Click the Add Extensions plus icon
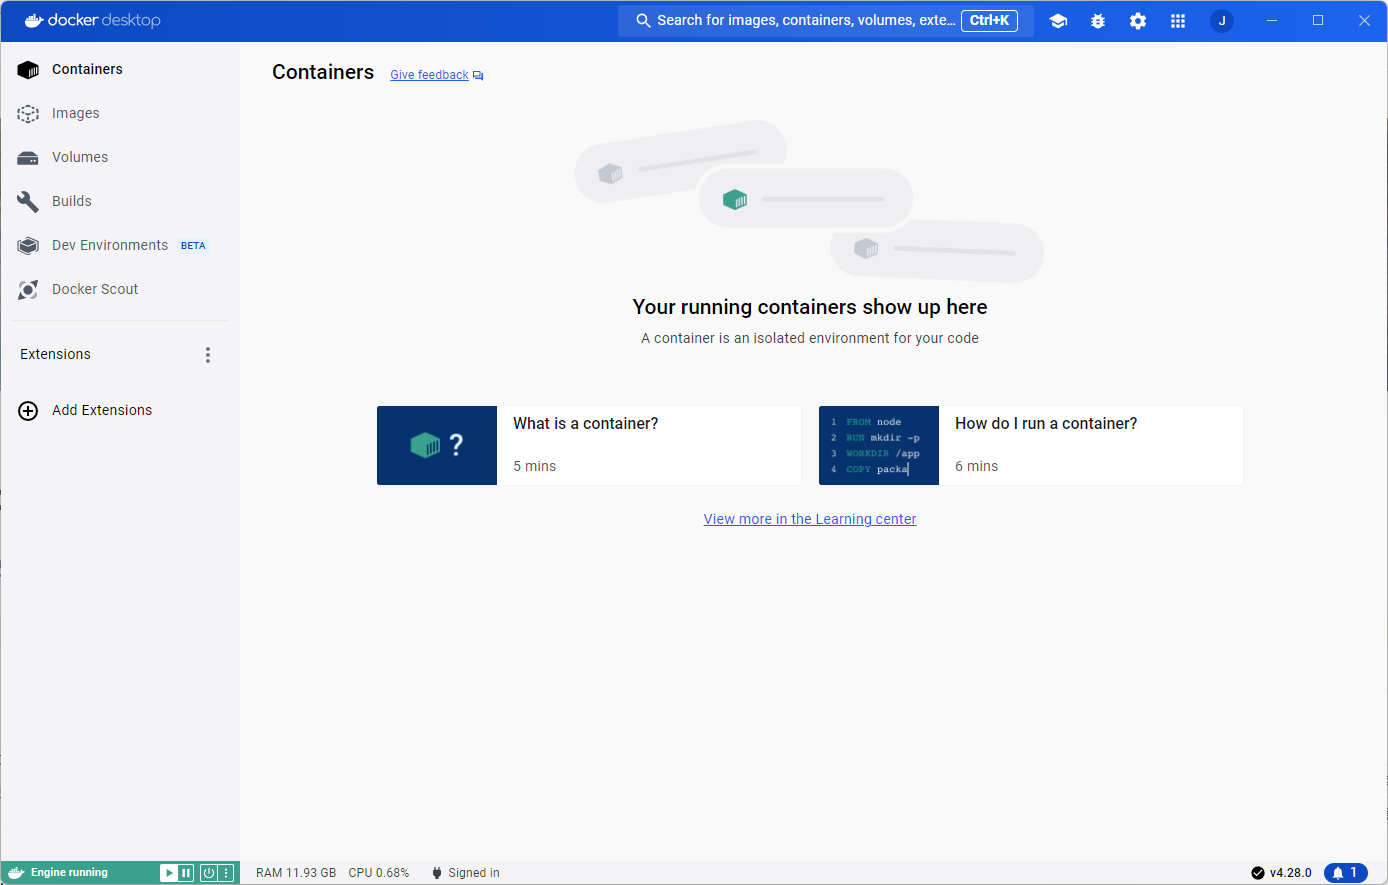 [28, 410]
